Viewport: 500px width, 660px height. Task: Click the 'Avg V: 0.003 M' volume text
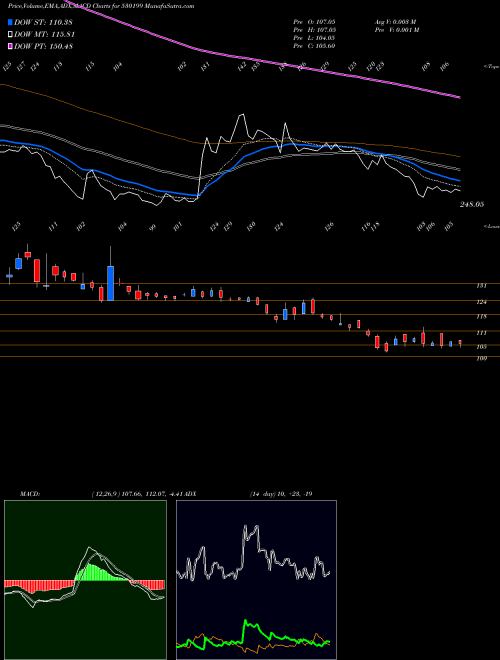pos(395,22)
